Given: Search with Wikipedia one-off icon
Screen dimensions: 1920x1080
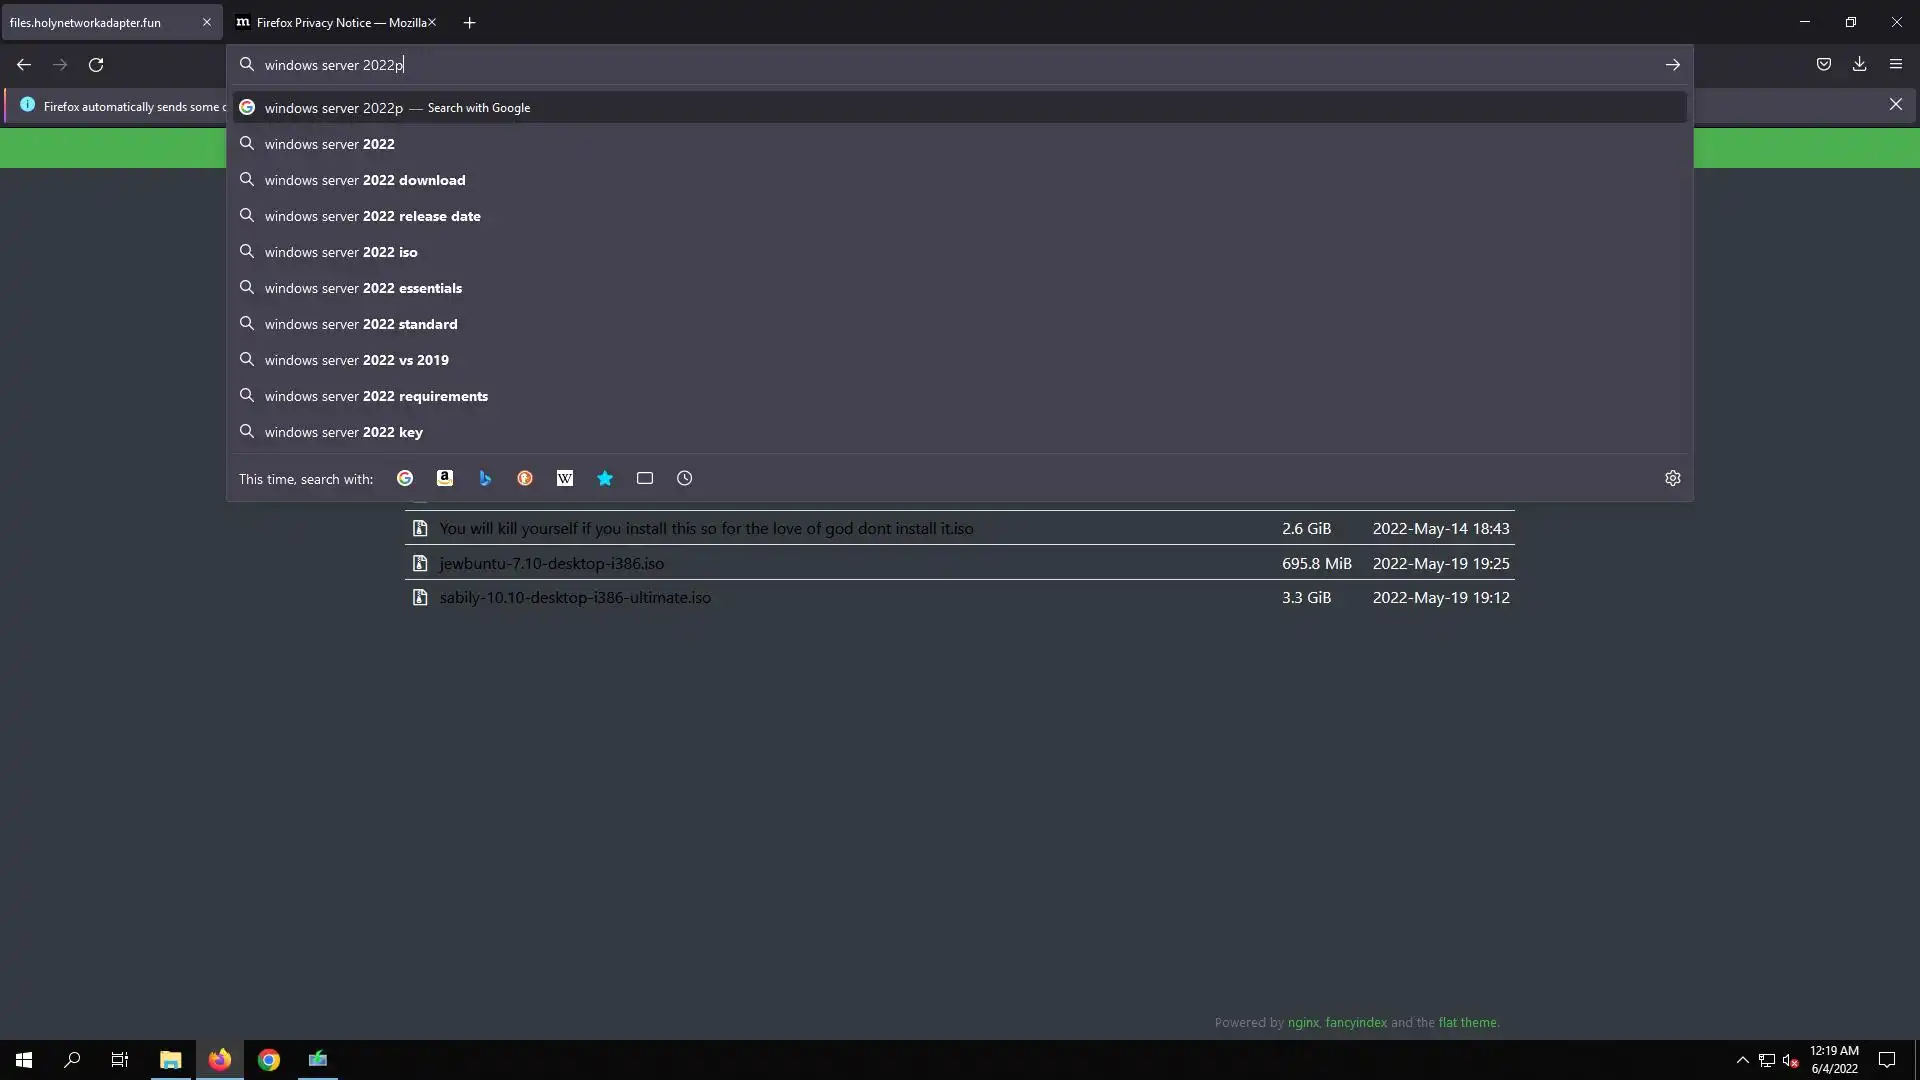Looking at the screenshot, I should 565,478.
